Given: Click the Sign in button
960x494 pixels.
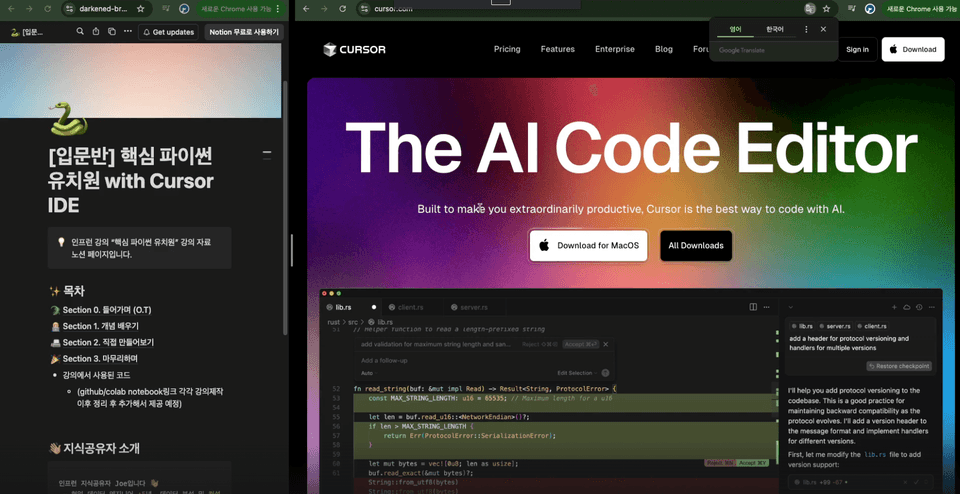Looking at the screenshot, I should coord(857,50).
